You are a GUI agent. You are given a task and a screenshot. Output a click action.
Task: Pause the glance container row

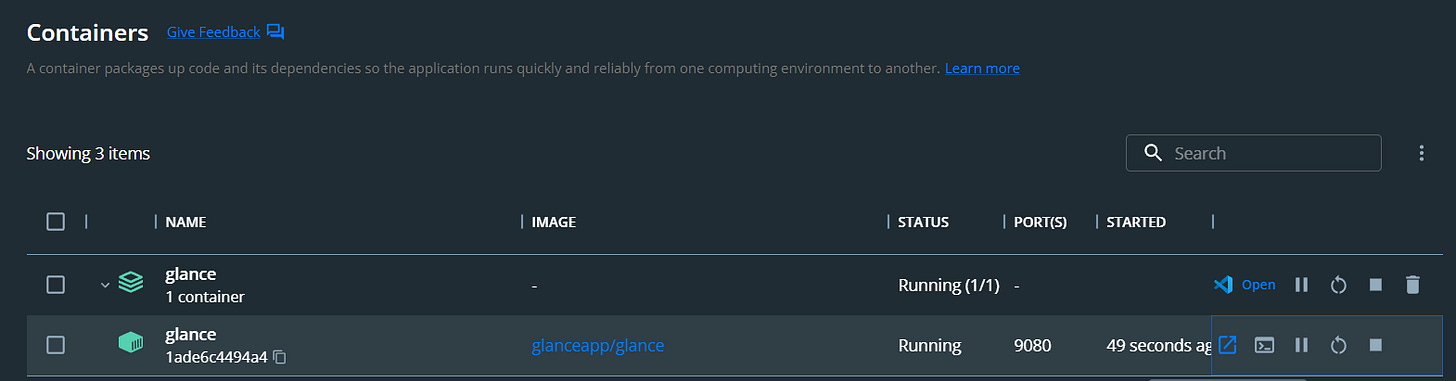1301,345
